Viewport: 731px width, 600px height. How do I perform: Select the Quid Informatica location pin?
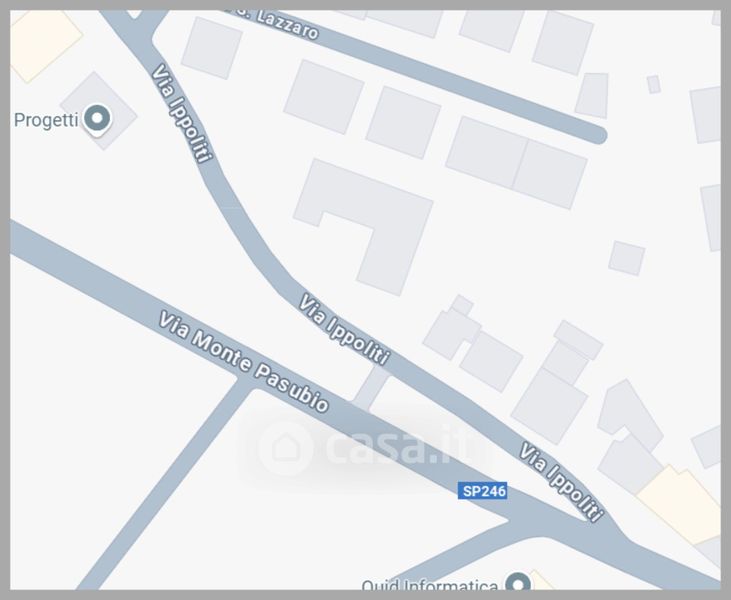518,582
